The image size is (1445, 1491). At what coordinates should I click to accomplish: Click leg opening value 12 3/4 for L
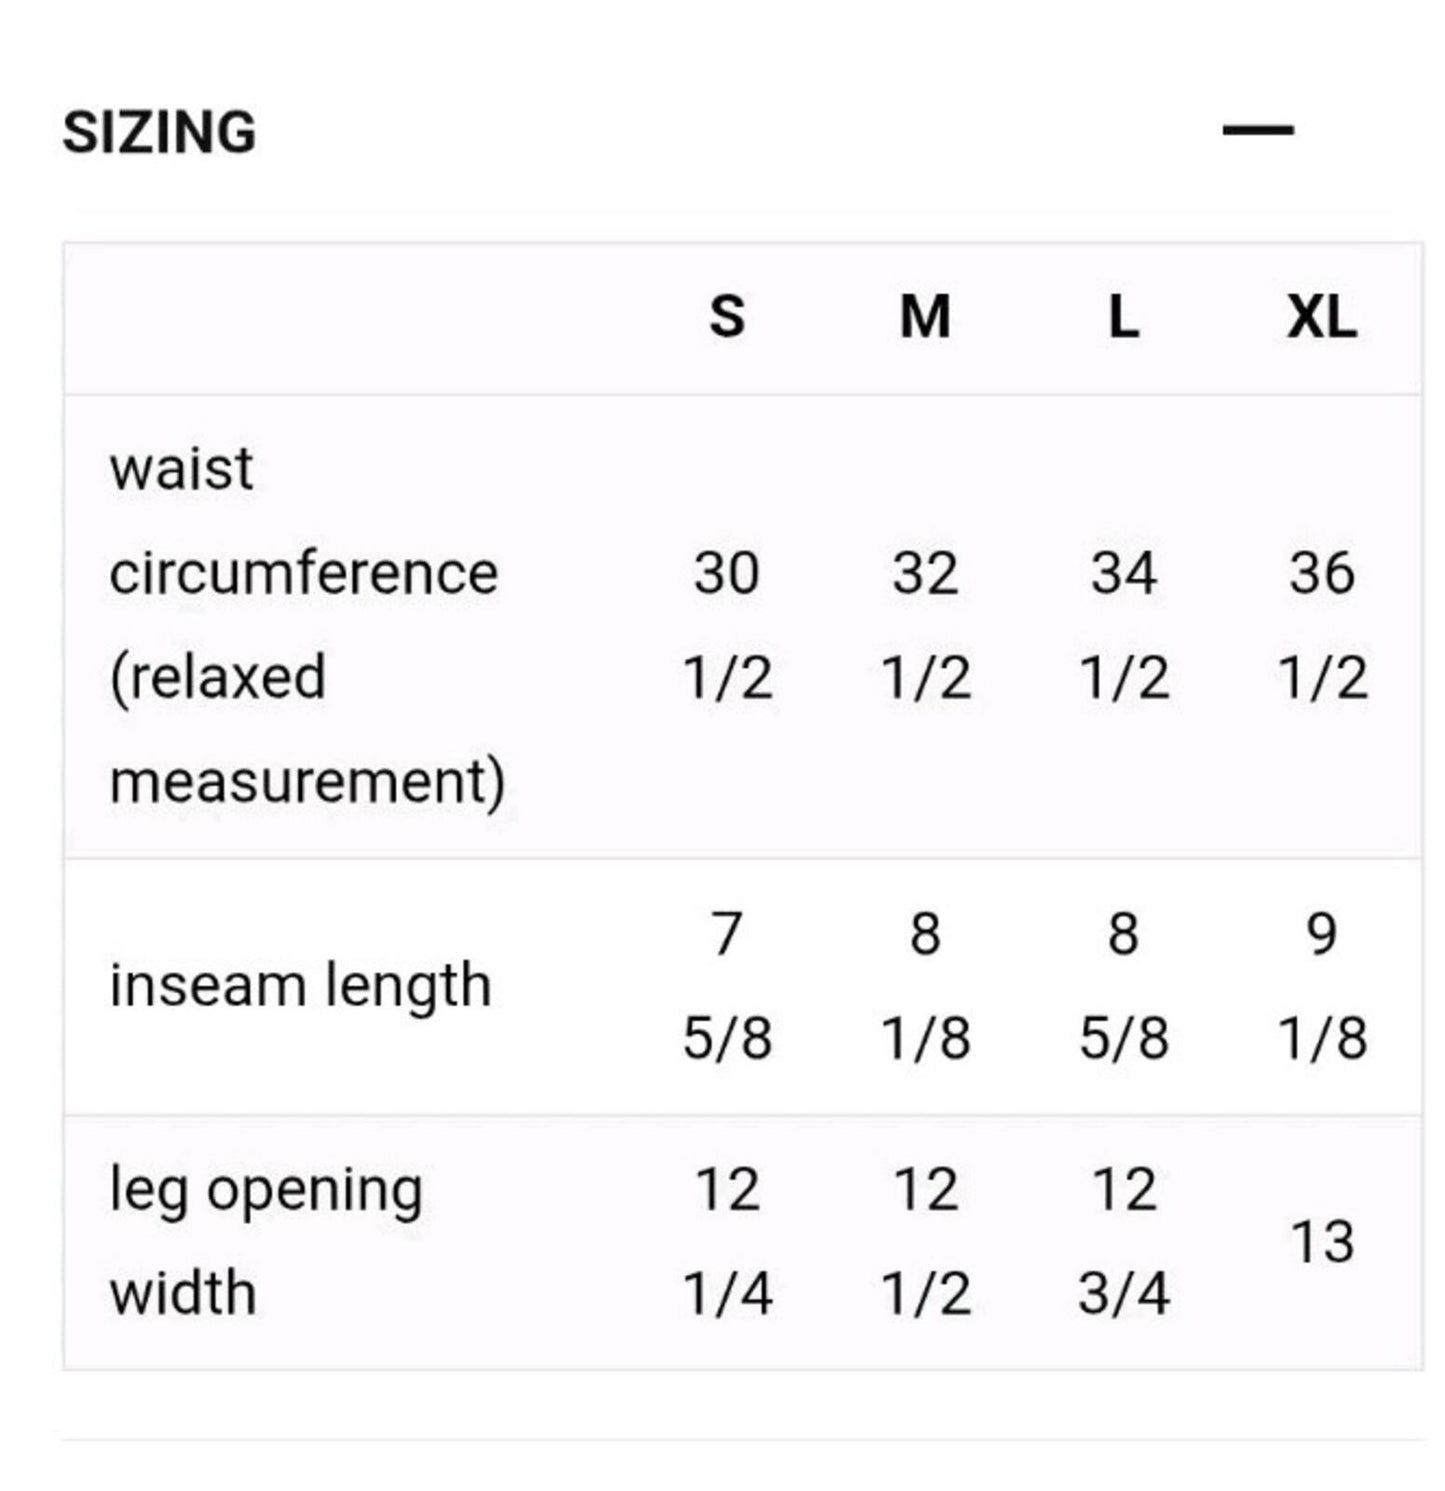pyautogui.click(x=1124, y=1241)
